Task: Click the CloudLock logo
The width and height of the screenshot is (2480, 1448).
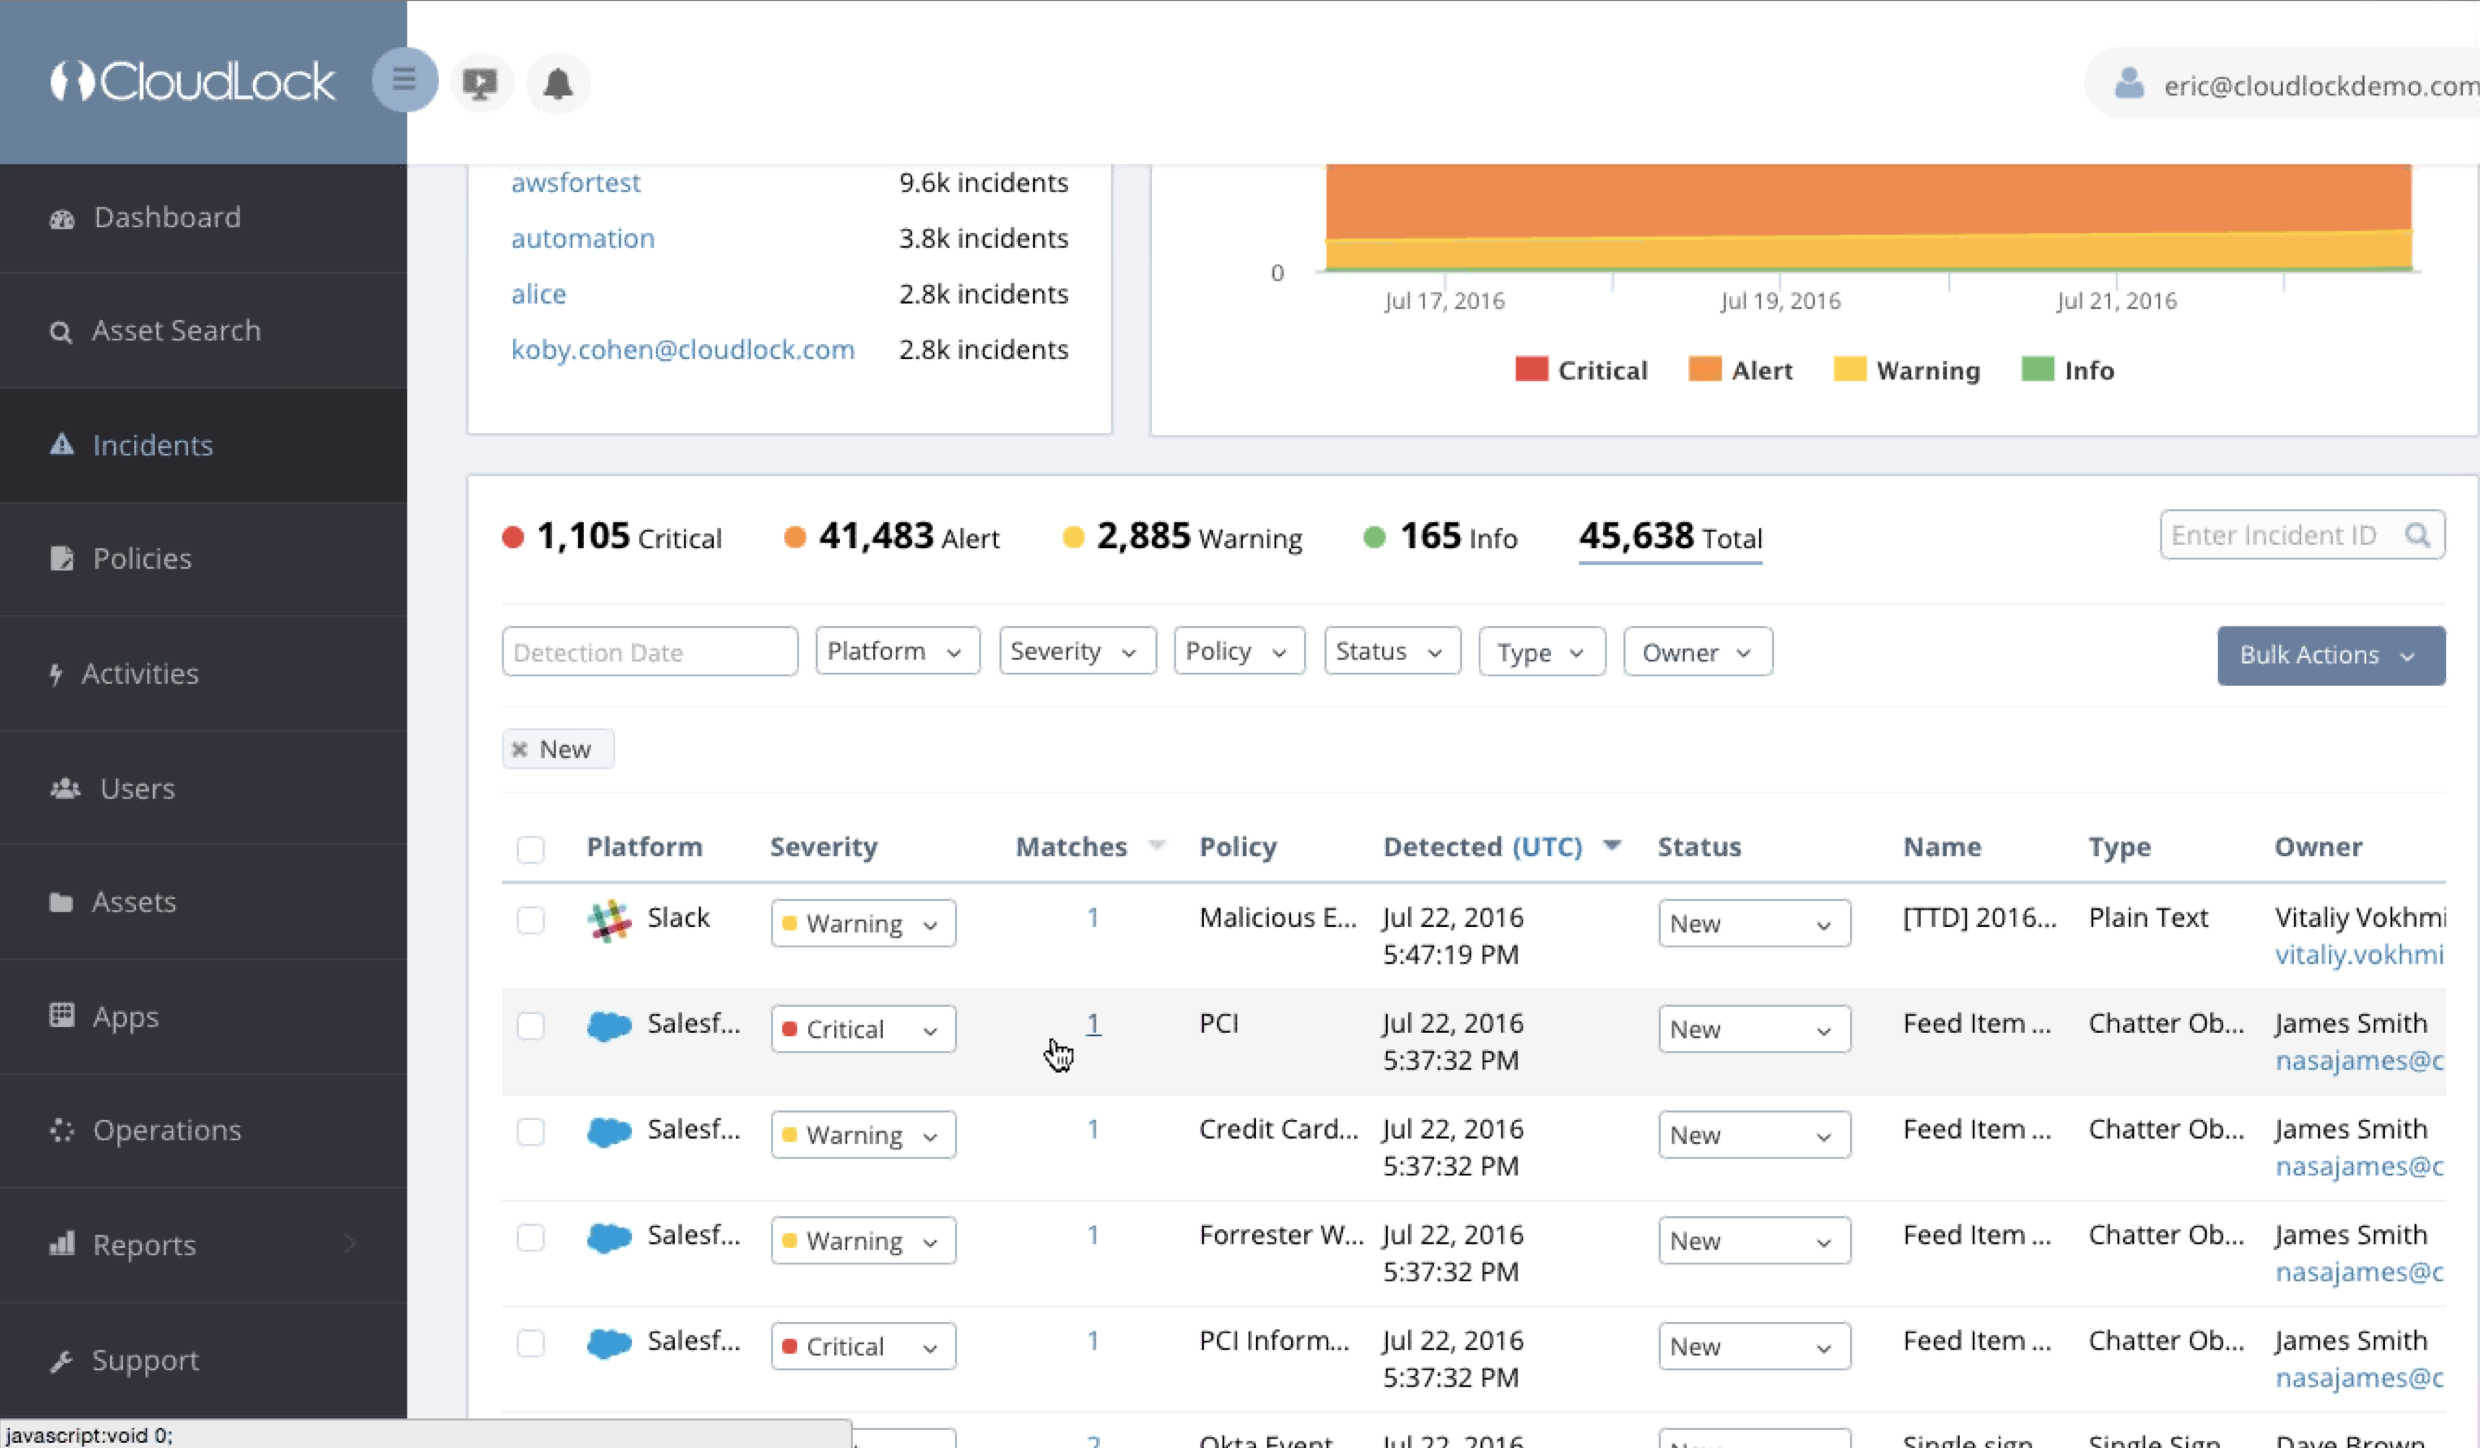Action: click(x=193, y=82)
